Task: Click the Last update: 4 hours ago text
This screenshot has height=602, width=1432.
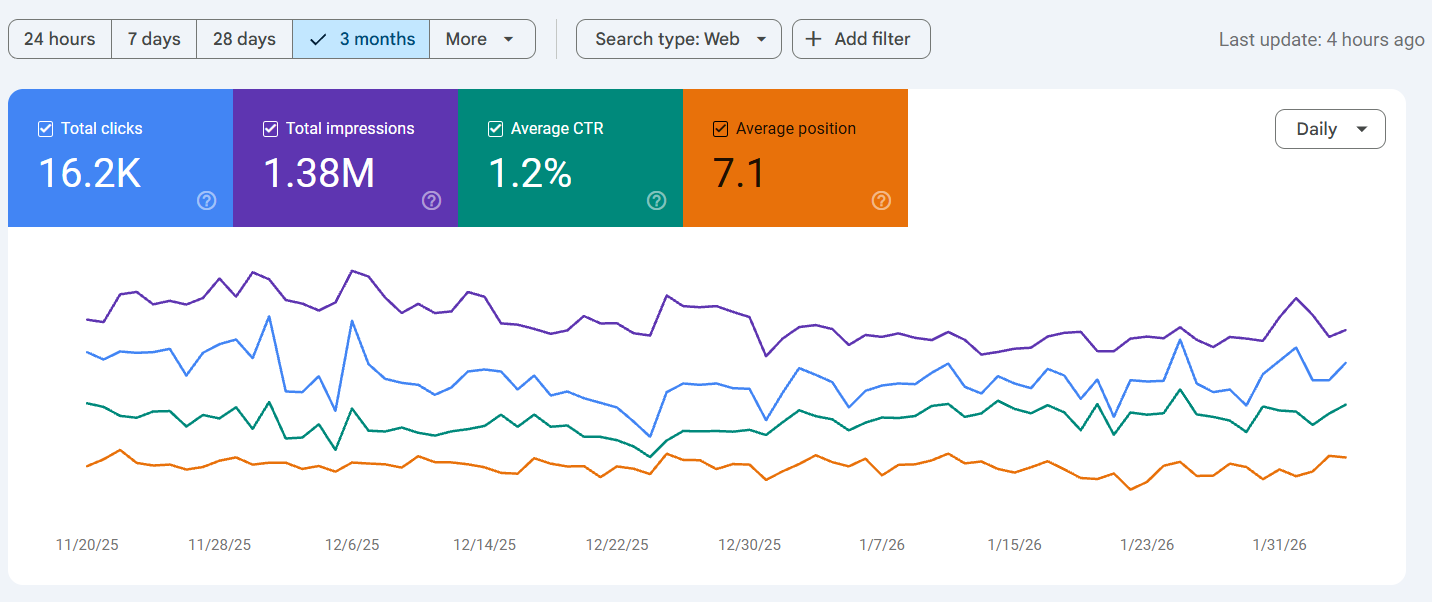Action: click(1321, 39)
